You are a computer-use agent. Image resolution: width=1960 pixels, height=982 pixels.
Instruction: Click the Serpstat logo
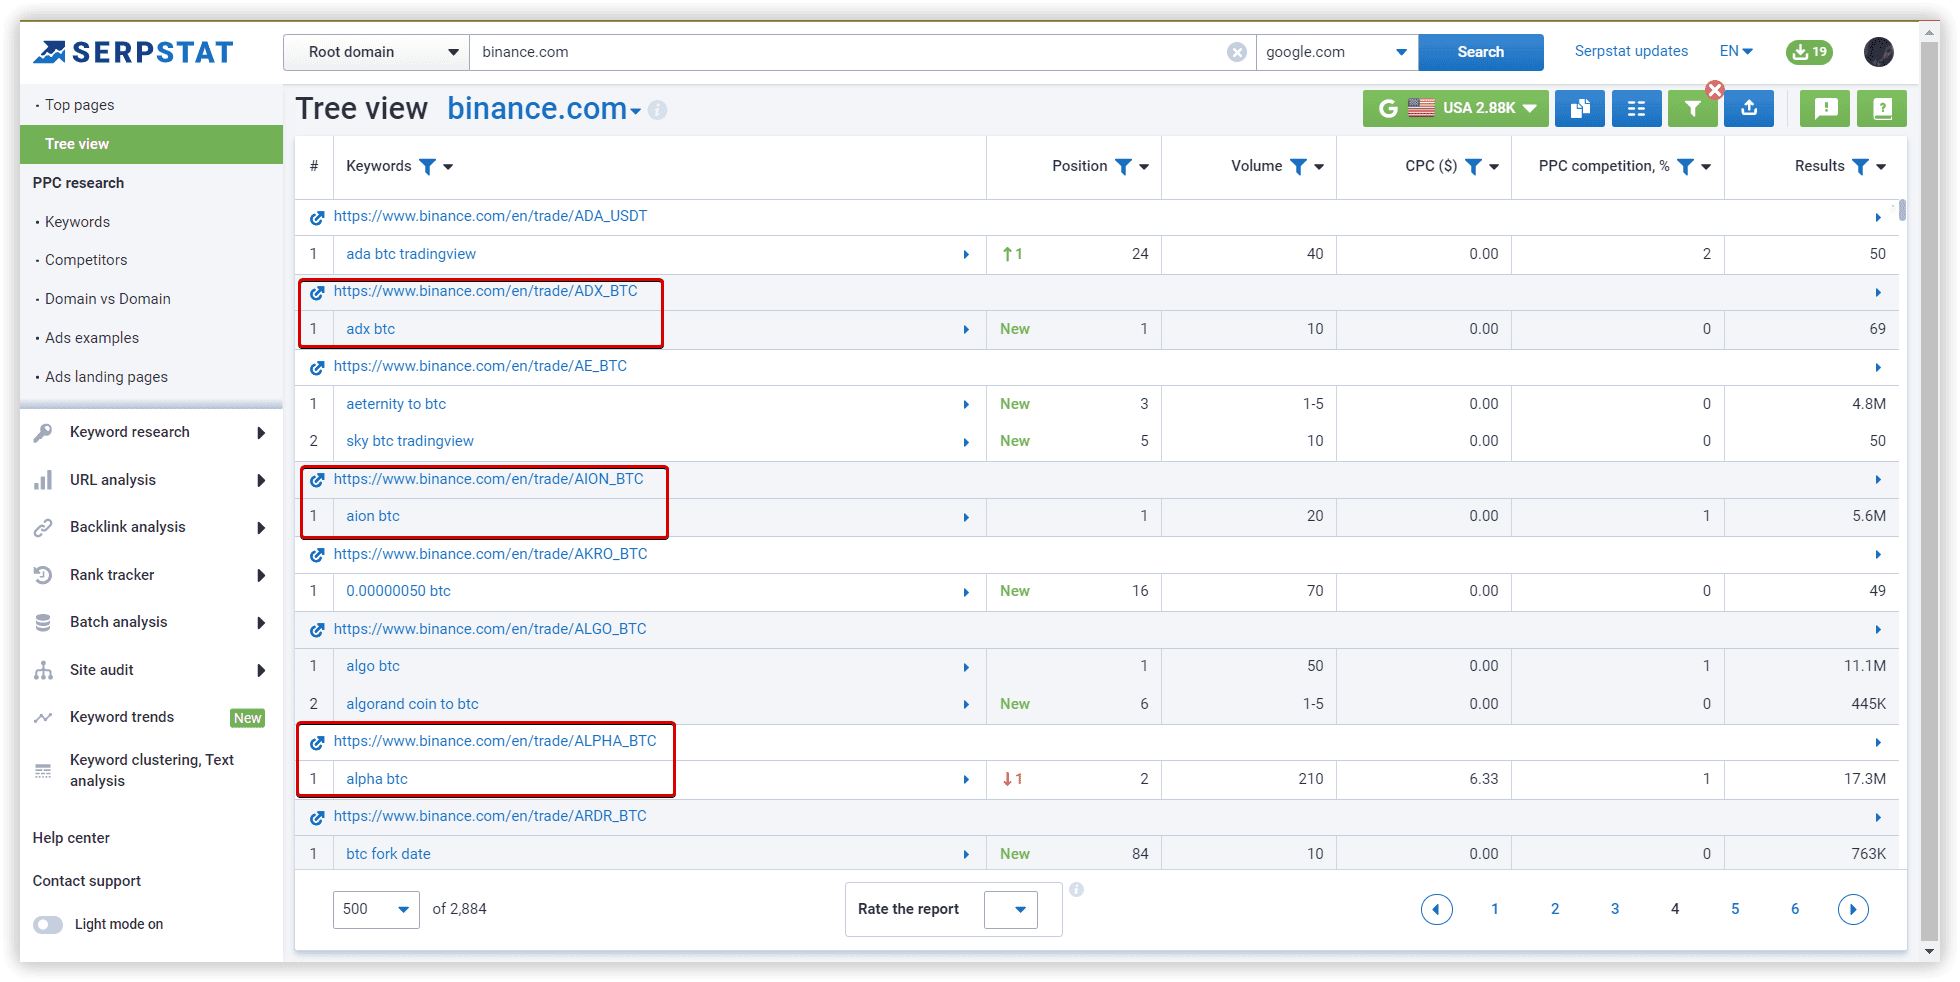134,52
